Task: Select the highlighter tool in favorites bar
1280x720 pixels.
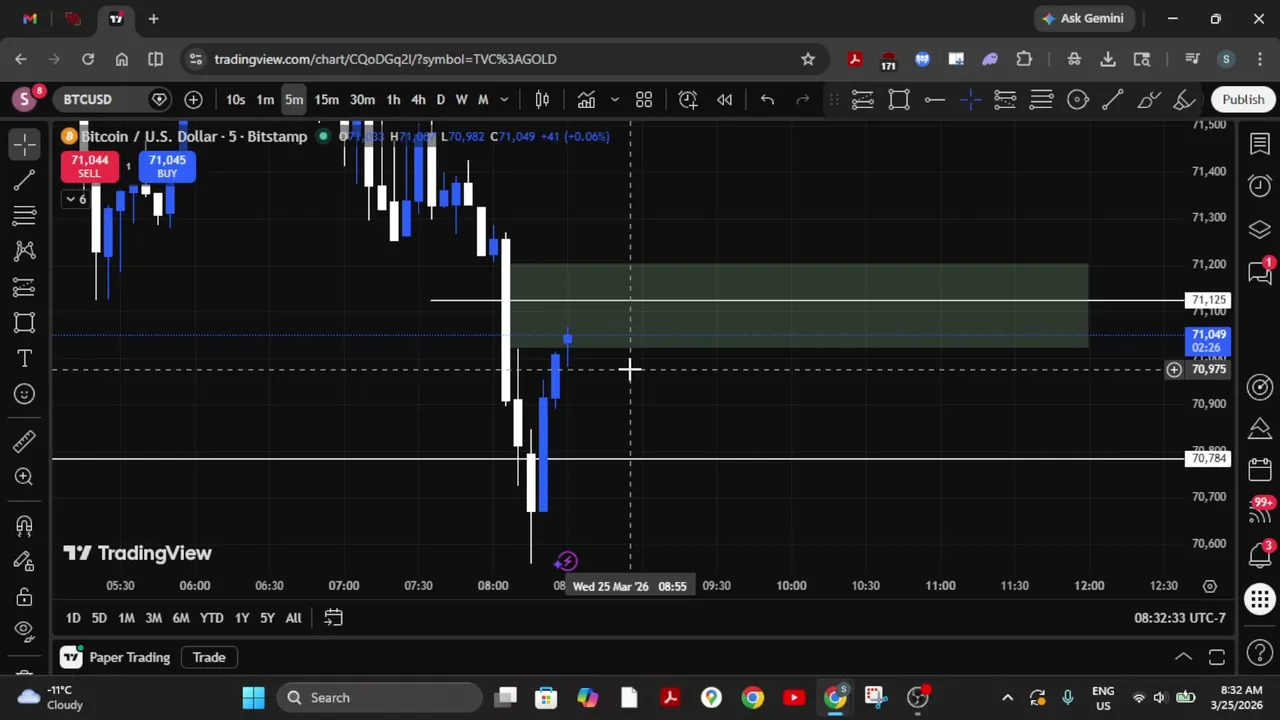Action: pyautogui.click(x=1185, y=99)
